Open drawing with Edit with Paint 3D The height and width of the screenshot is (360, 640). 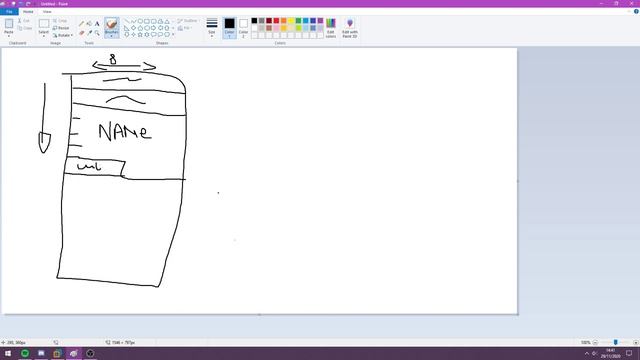click(x=350, y=28)
